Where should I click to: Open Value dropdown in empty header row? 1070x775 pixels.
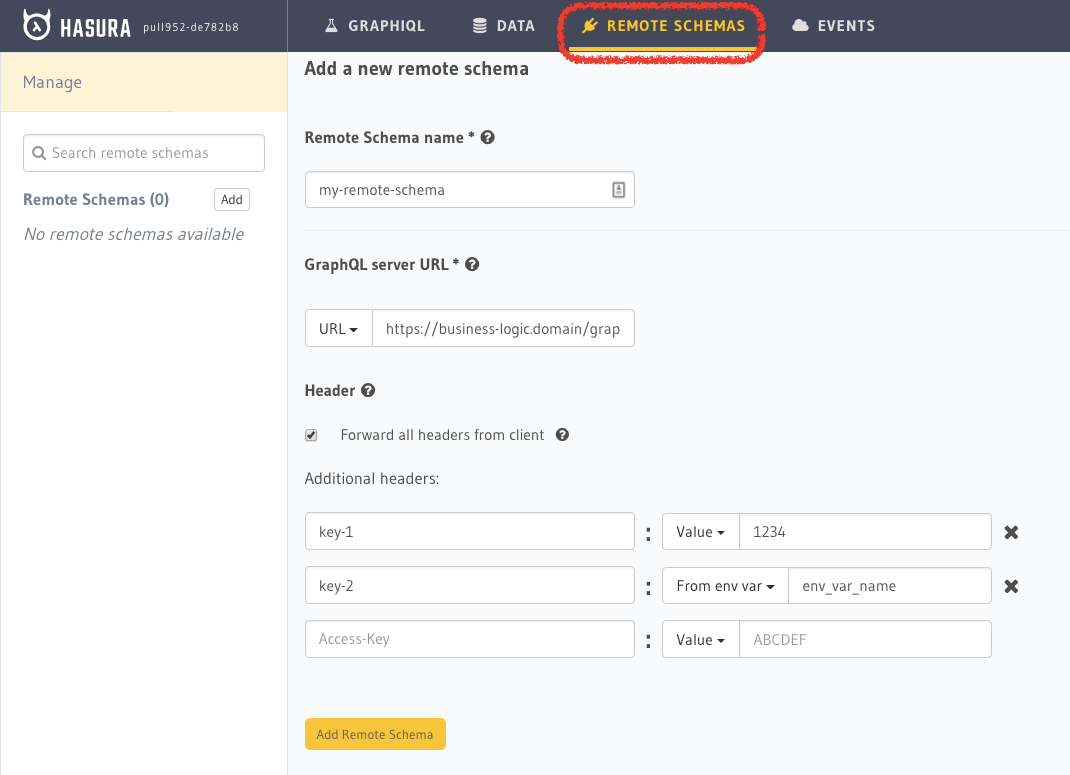(x=700, y=640)
